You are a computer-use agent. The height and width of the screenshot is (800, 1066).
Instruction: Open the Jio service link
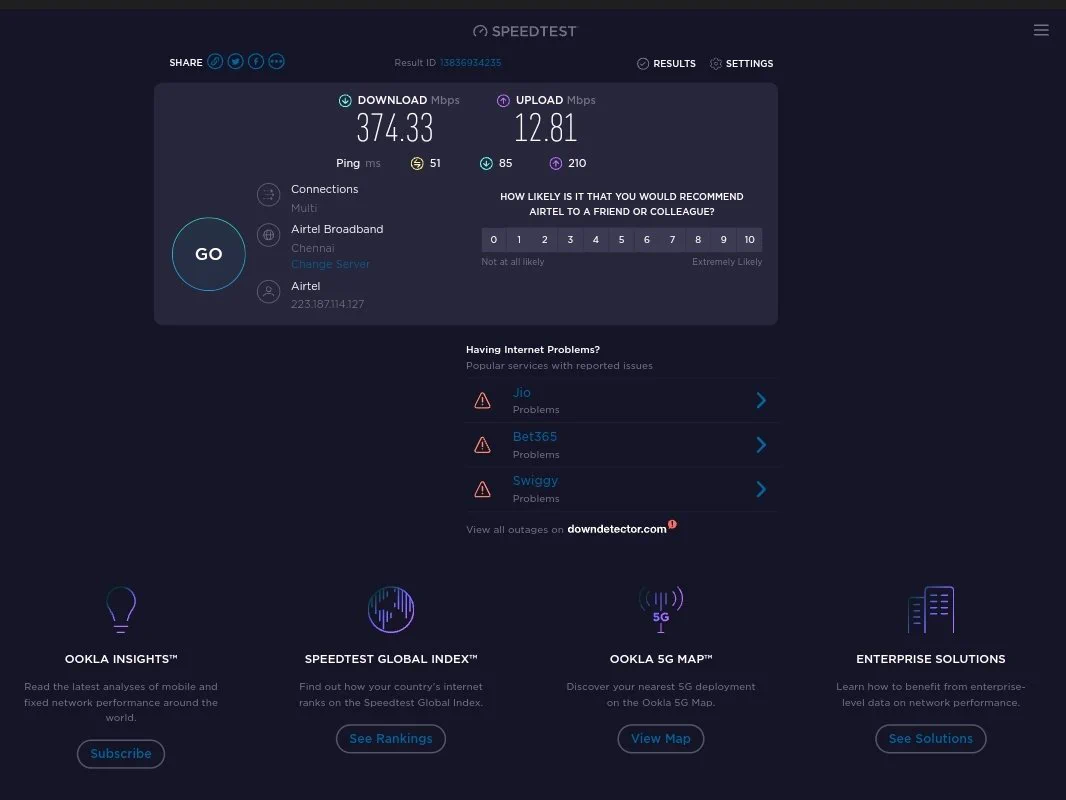click(521, 393)
